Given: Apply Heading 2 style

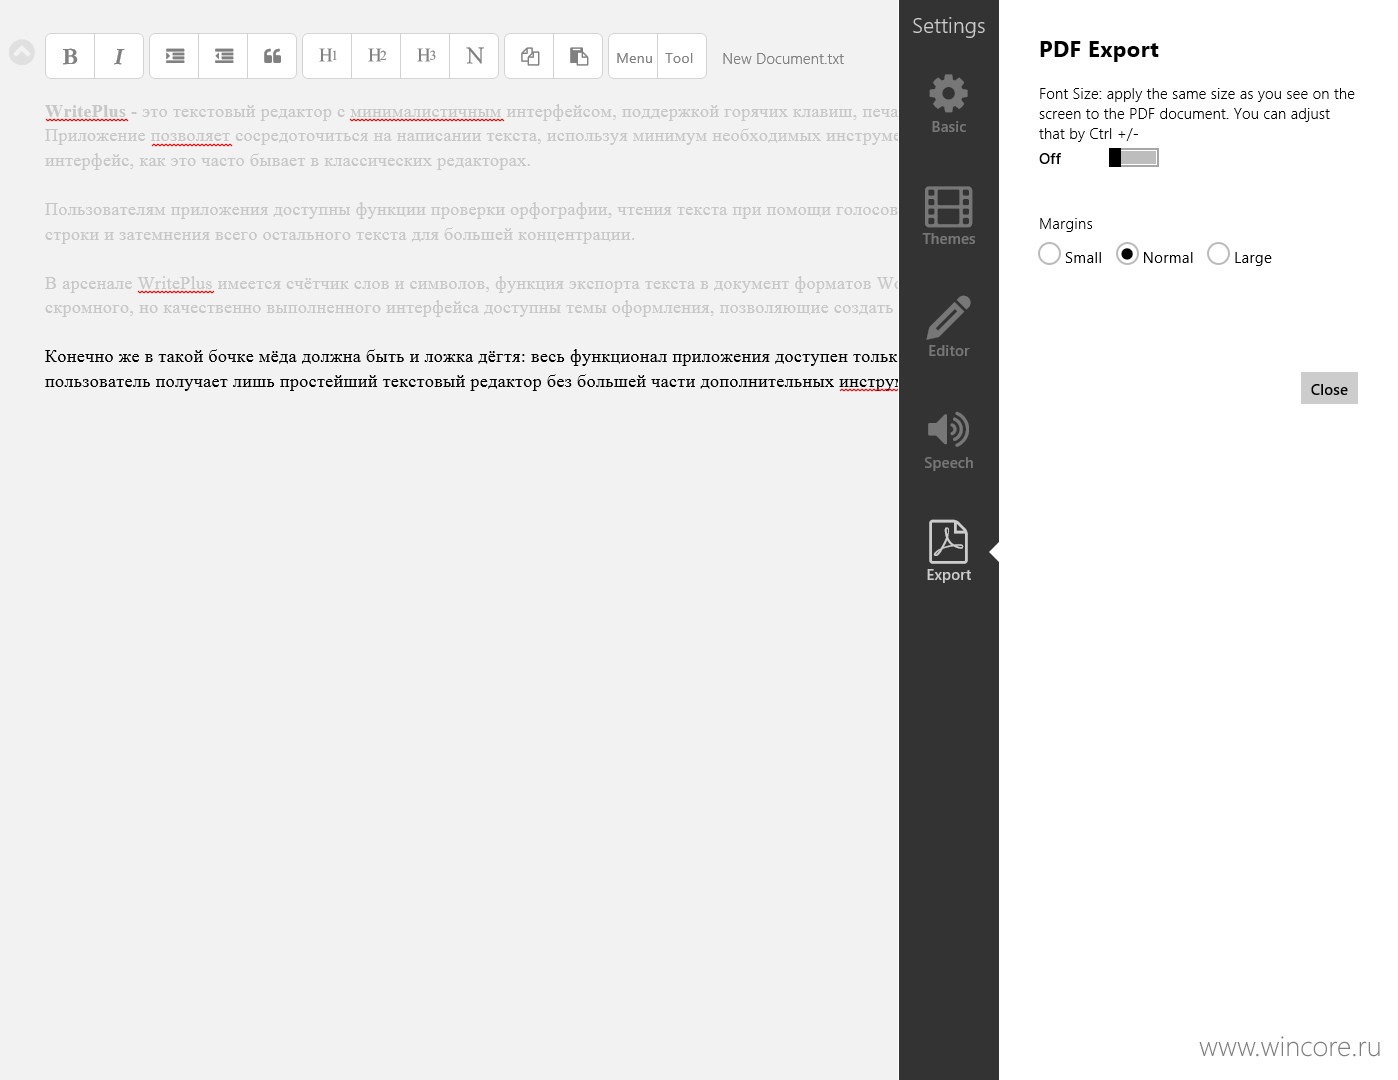Looking at the screenshot, I should [377, 56].
